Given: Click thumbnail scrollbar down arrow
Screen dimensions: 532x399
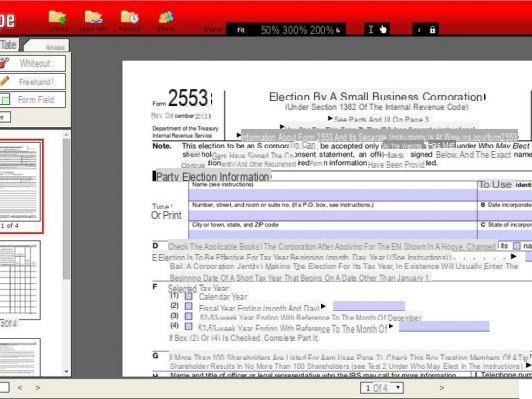Looking at the screenshot, I should pos(66,372).
